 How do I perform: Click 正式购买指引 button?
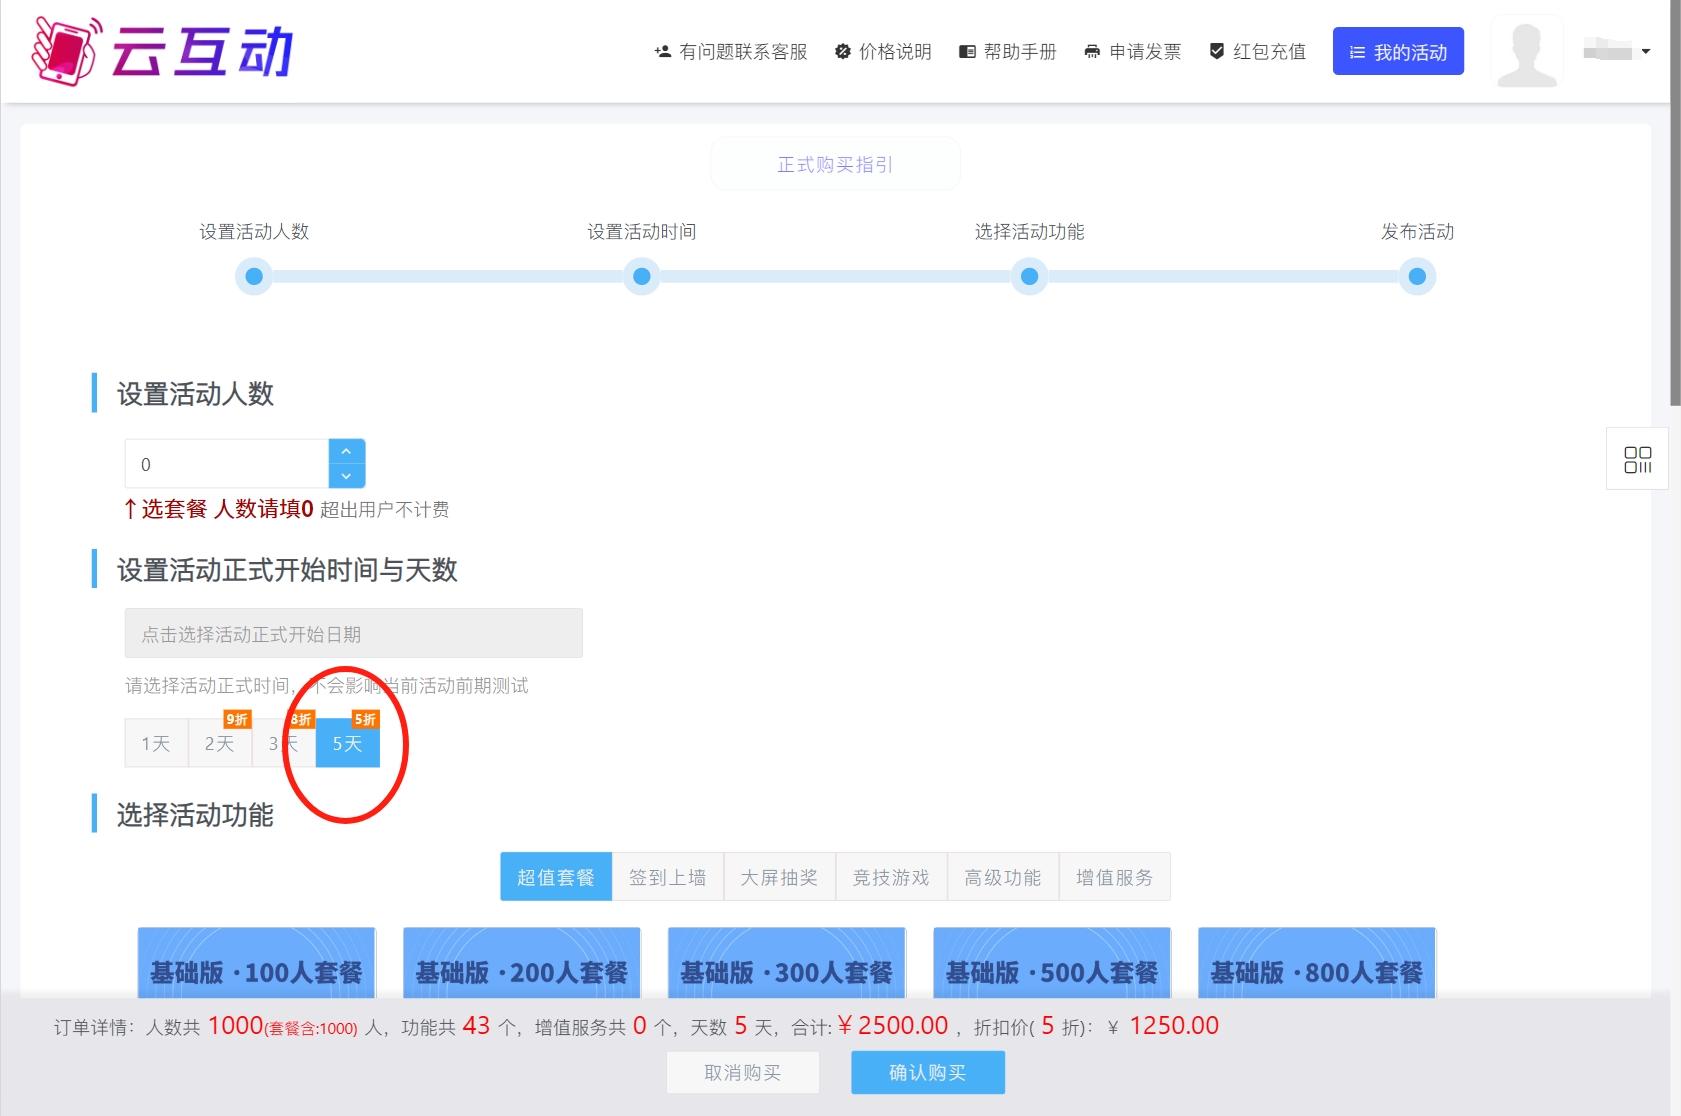click(835, 164)
